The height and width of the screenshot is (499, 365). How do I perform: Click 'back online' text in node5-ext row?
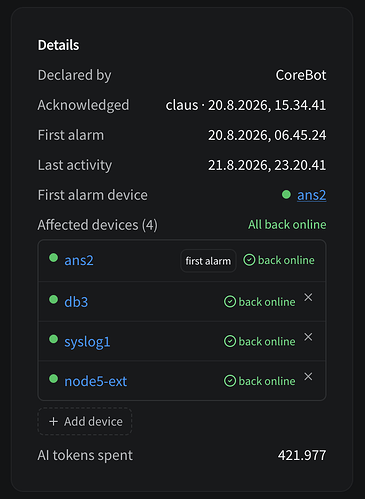point(267,381)
